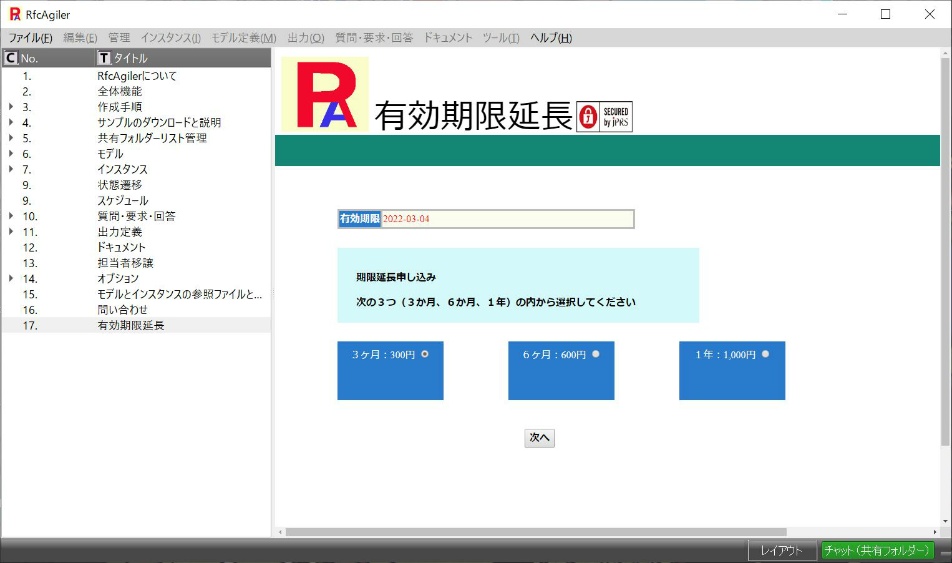Click the horizontal scrollbar of content pane
The image size is (952, 563).
536,532
